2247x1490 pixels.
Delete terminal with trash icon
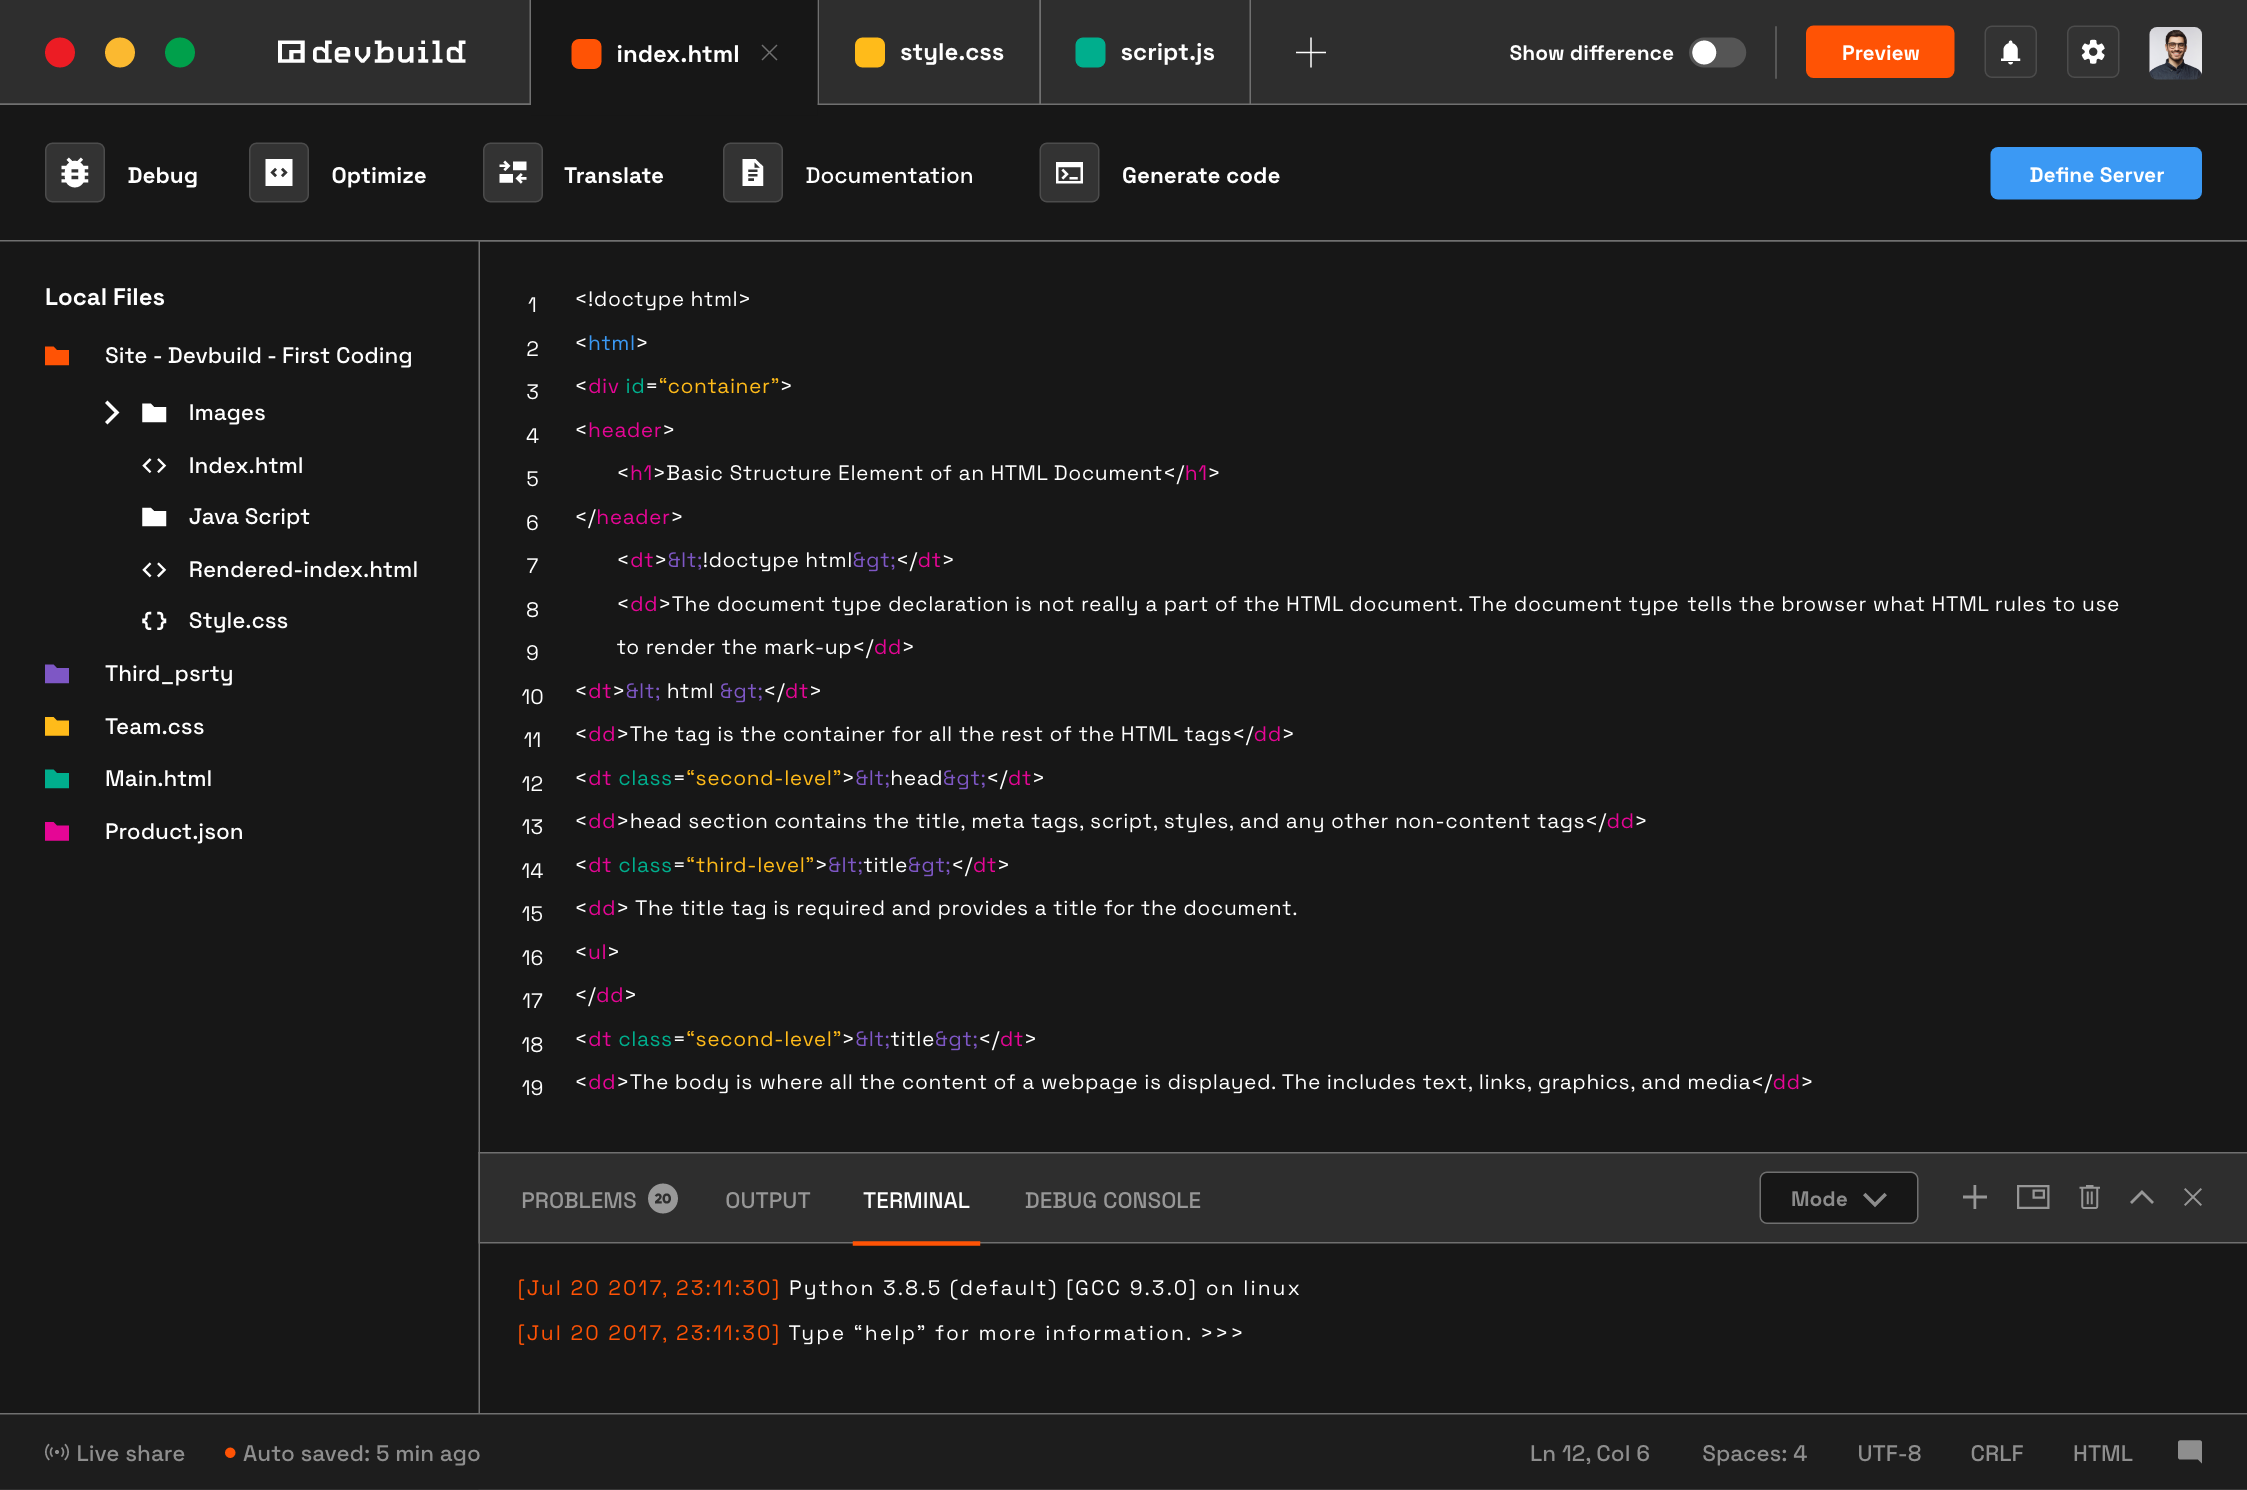2089,1198
